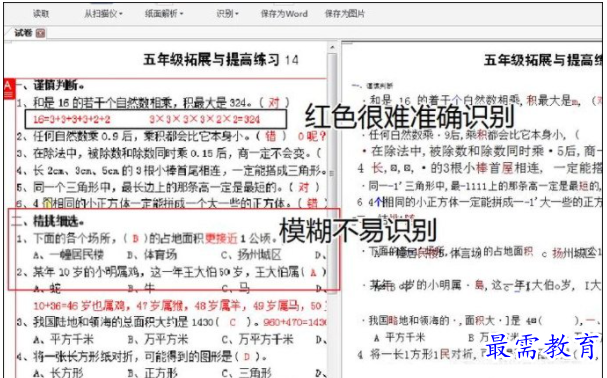Click option B、万平方米 in the left pane
The height and width of the screenshot is (378, 607).
point(158,340)
